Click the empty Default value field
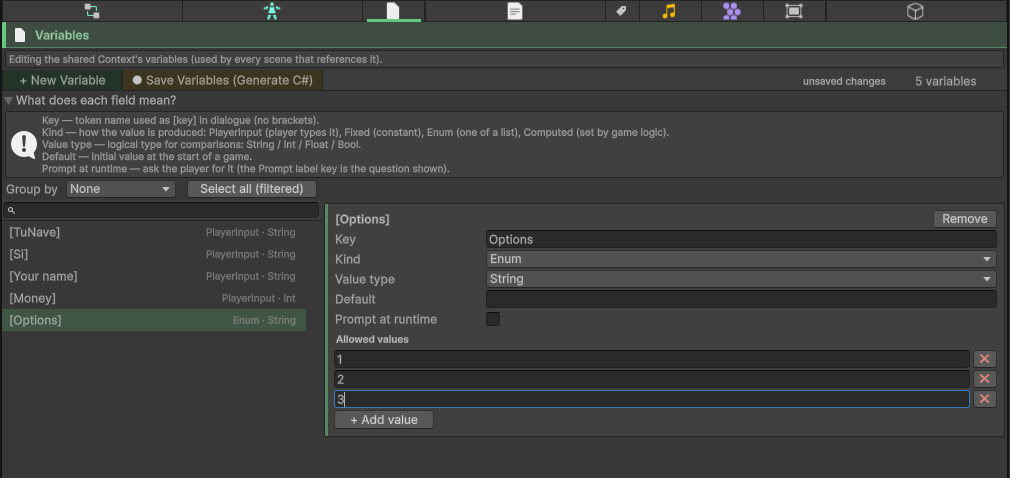Screen dimensions: 1010x478 click(x=741, y=299)
